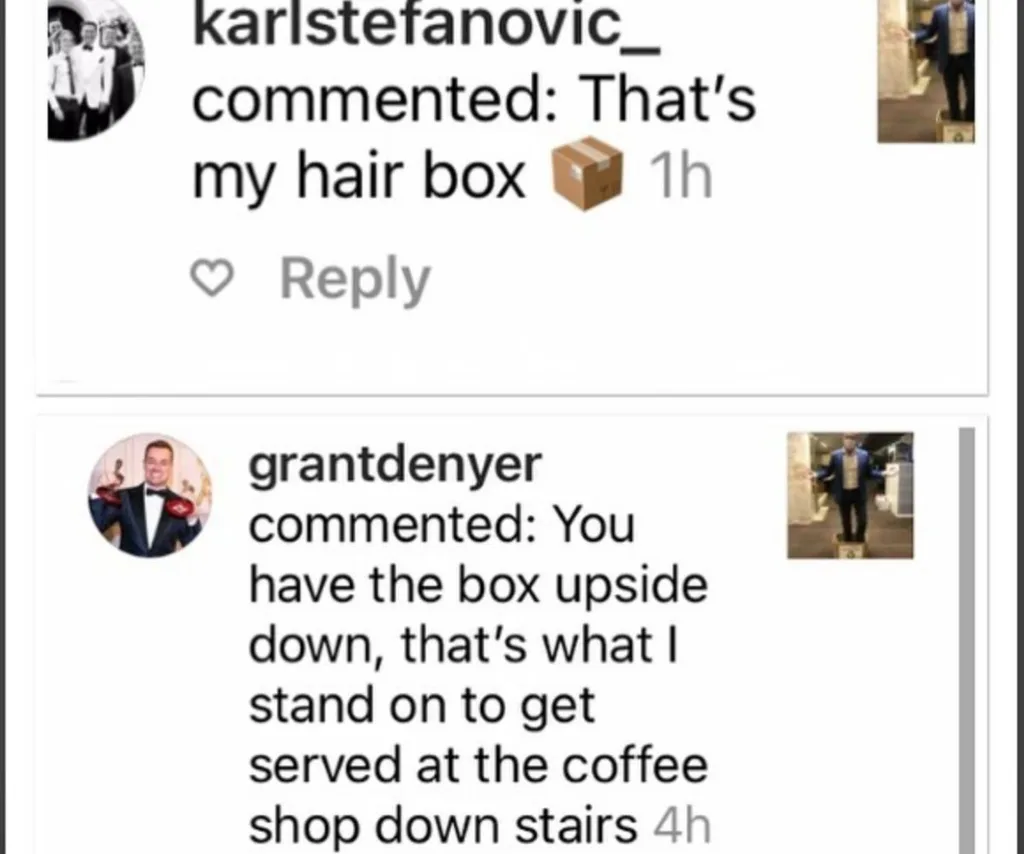Viewport: 1024px width, 854px height.
Task: Visit the karlstefanovic_ username link
Action: pos(426,25)
